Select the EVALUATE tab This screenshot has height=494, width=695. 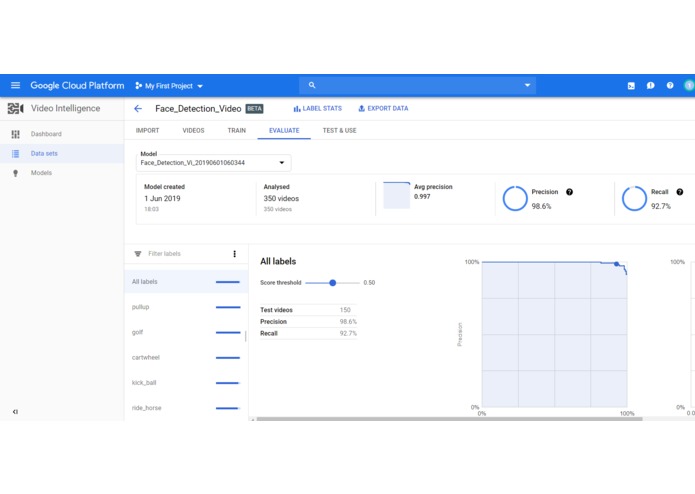pos(284,130)
